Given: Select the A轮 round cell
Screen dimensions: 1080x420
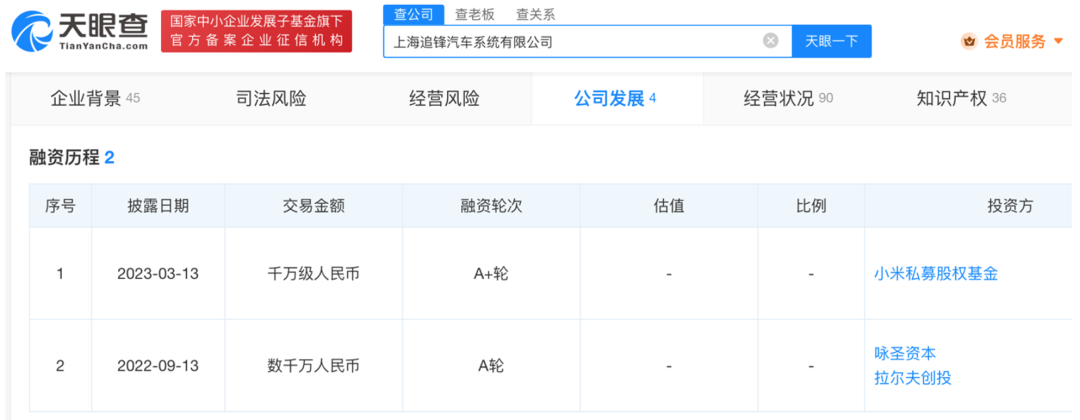Looking at the screenshot, I should tap(491, 366).
